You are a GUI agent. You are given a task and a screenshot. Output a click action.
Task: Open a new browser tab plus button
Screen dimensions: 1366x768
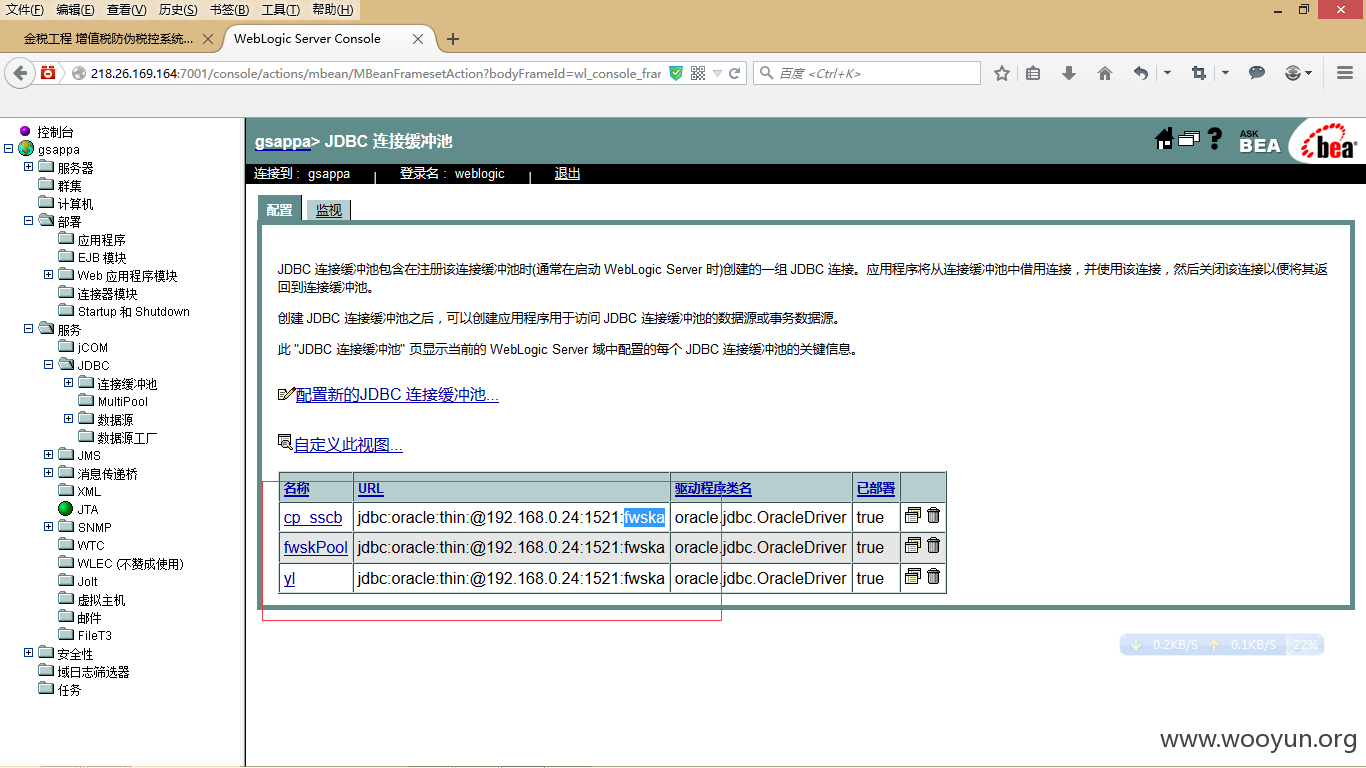click(x=453, y=39)
